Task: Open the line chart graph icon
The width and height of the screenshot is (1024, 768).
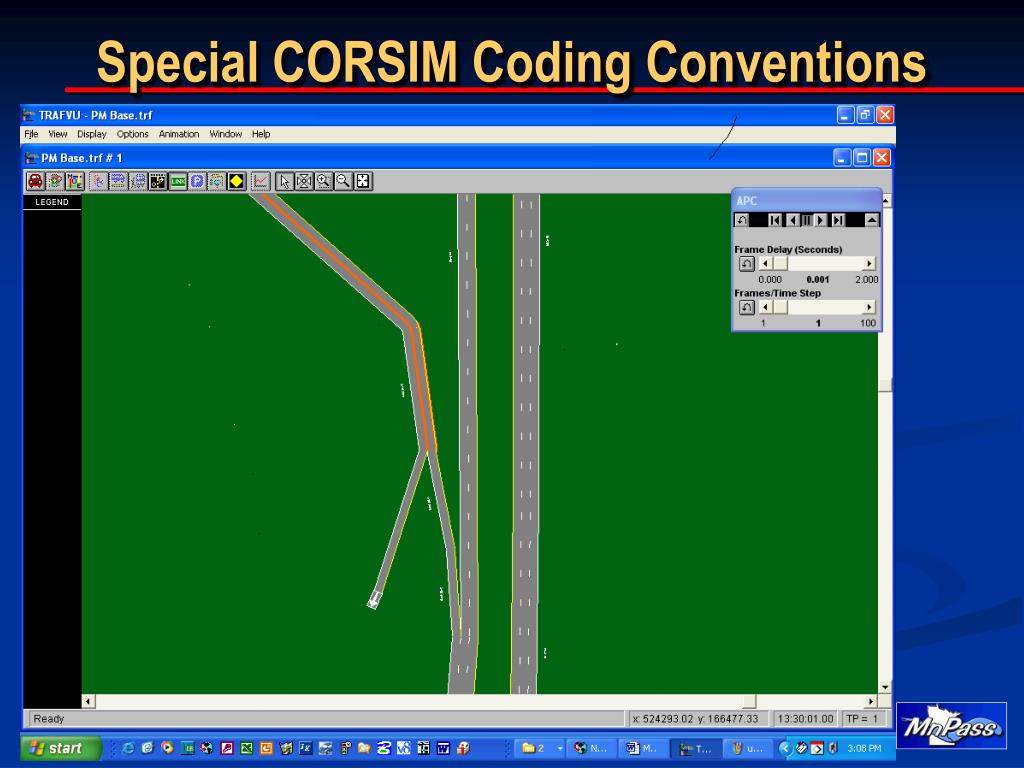Action: click(261, 181)
